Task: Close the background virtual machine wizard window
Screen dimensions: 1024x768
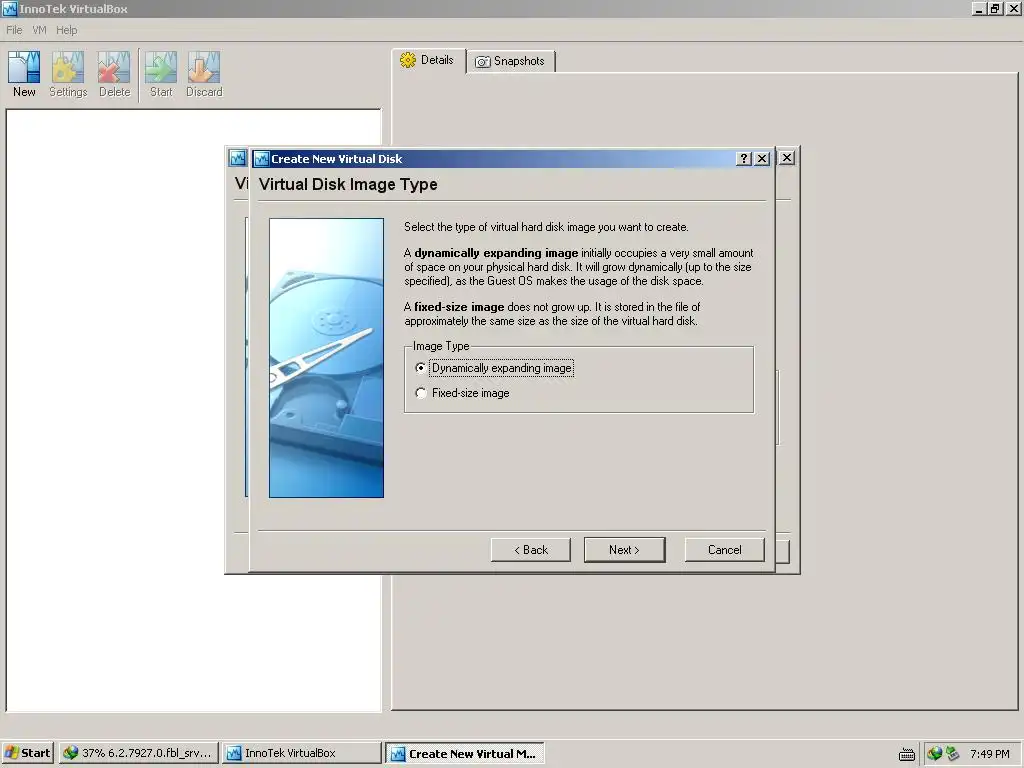Action: point(787,157)
